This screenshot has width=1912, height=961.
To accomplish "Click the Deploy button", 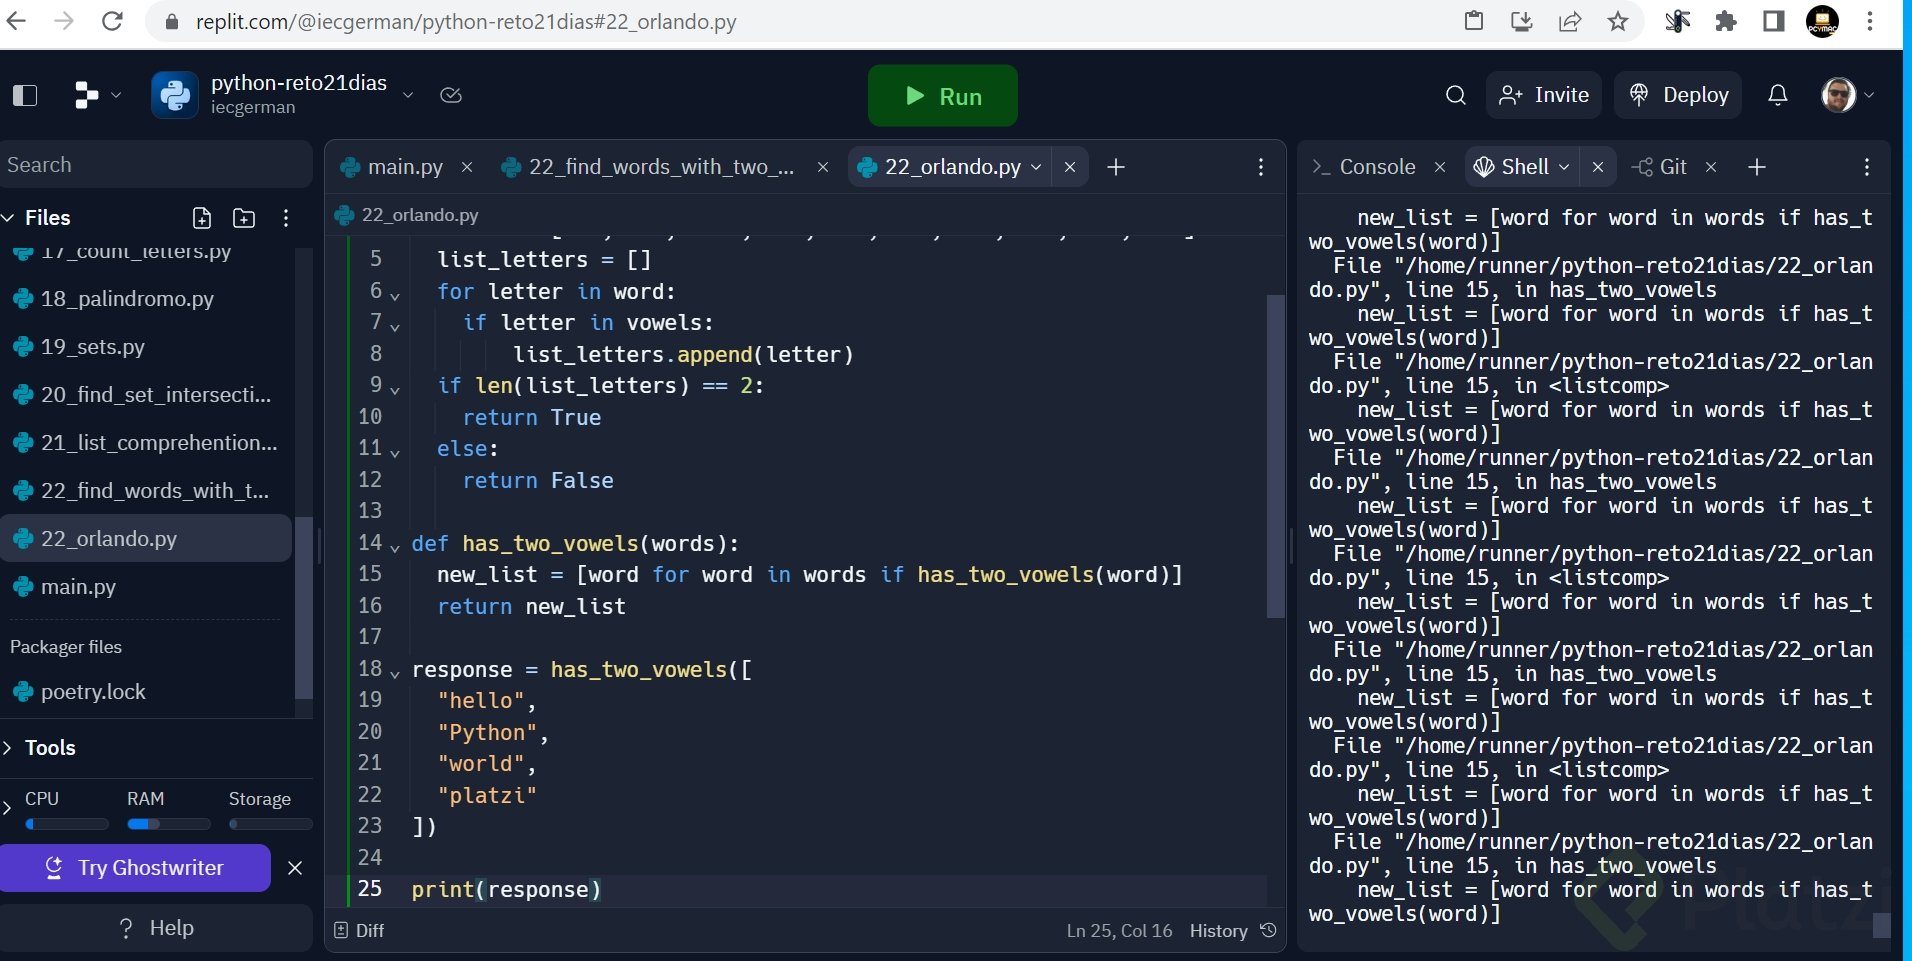I will point(1679,95).
